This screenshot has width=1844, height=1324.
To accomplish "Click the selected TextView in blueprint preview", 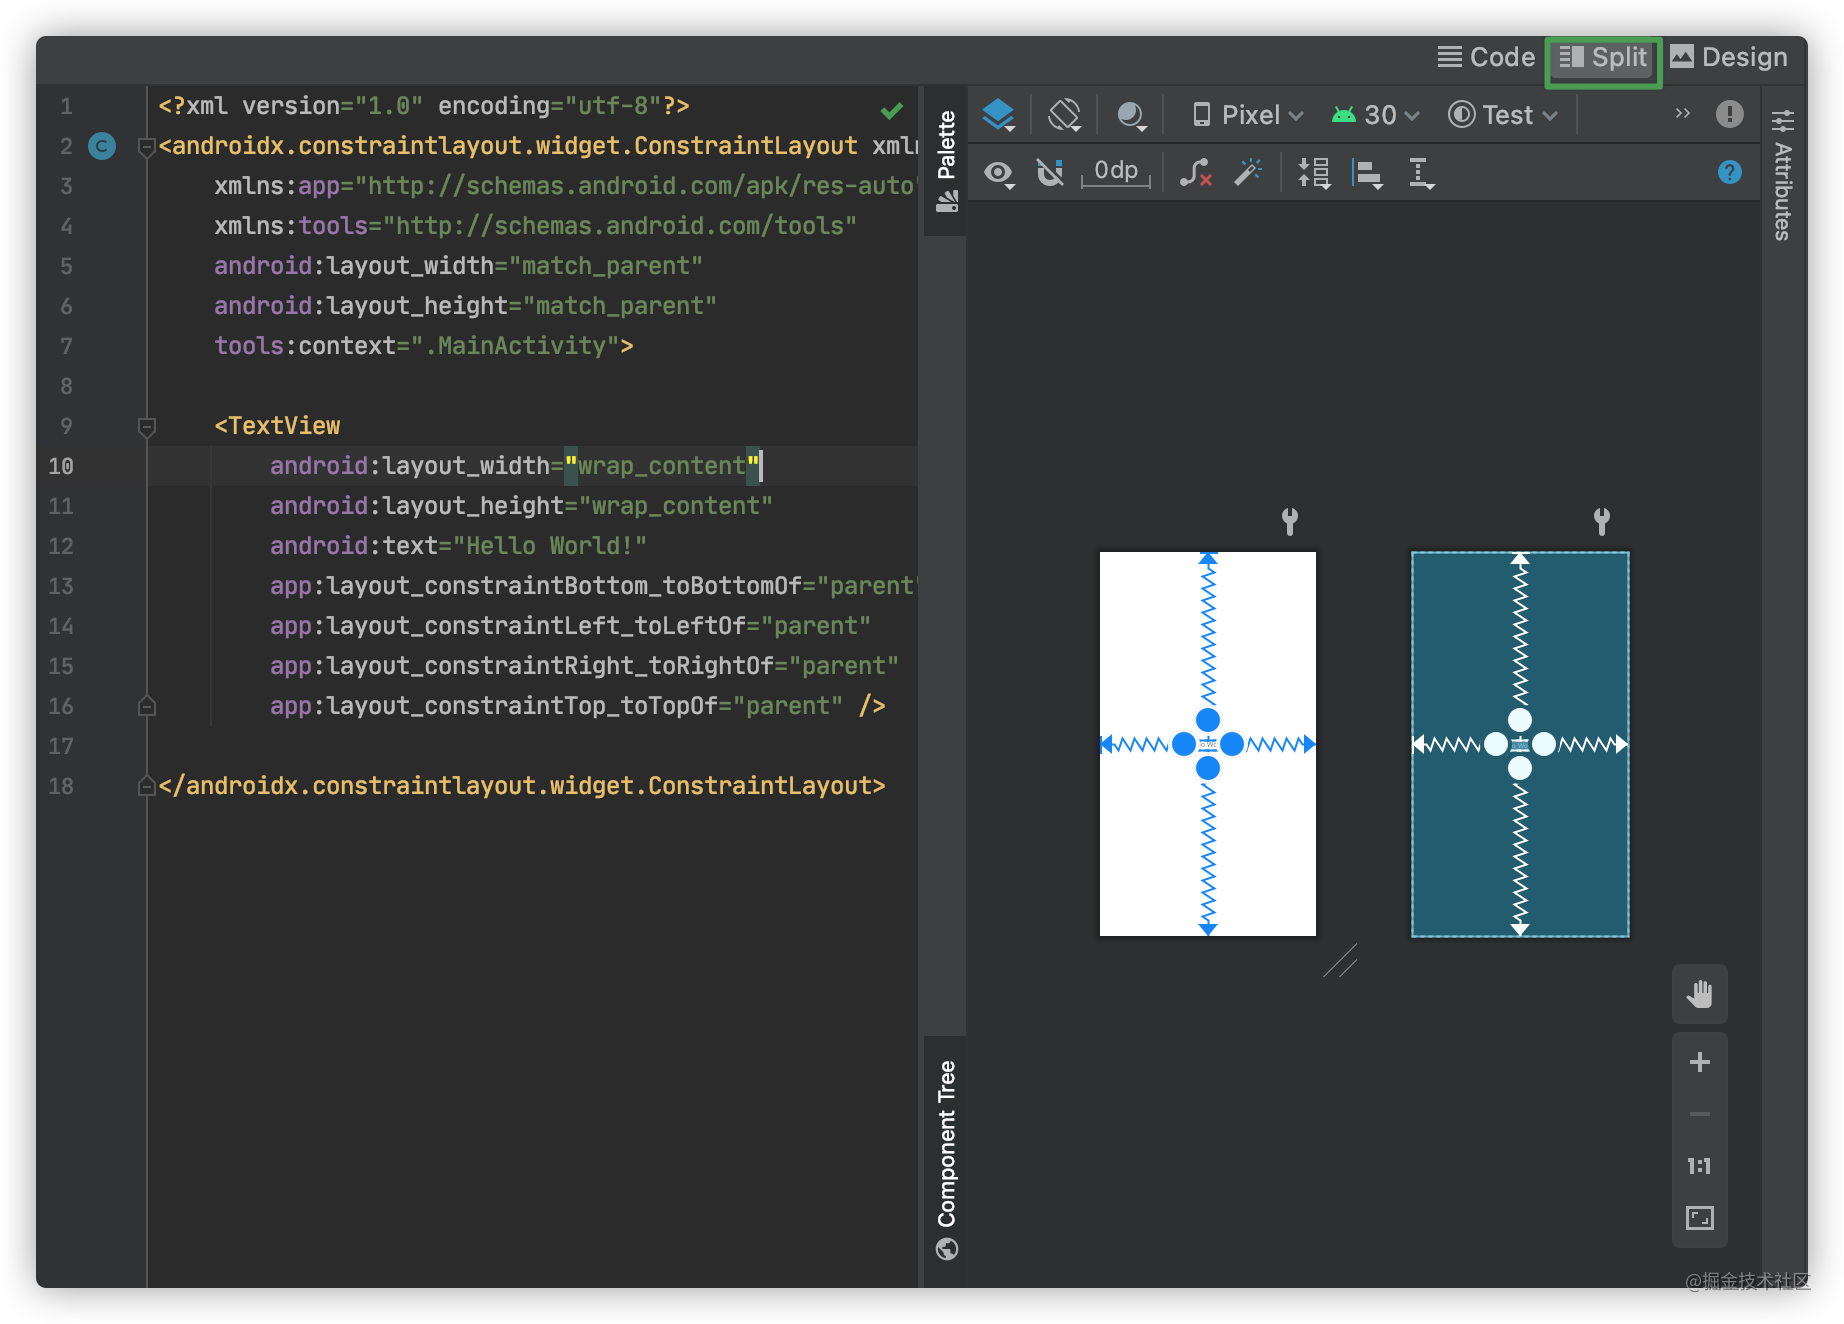I will 1520,744.
